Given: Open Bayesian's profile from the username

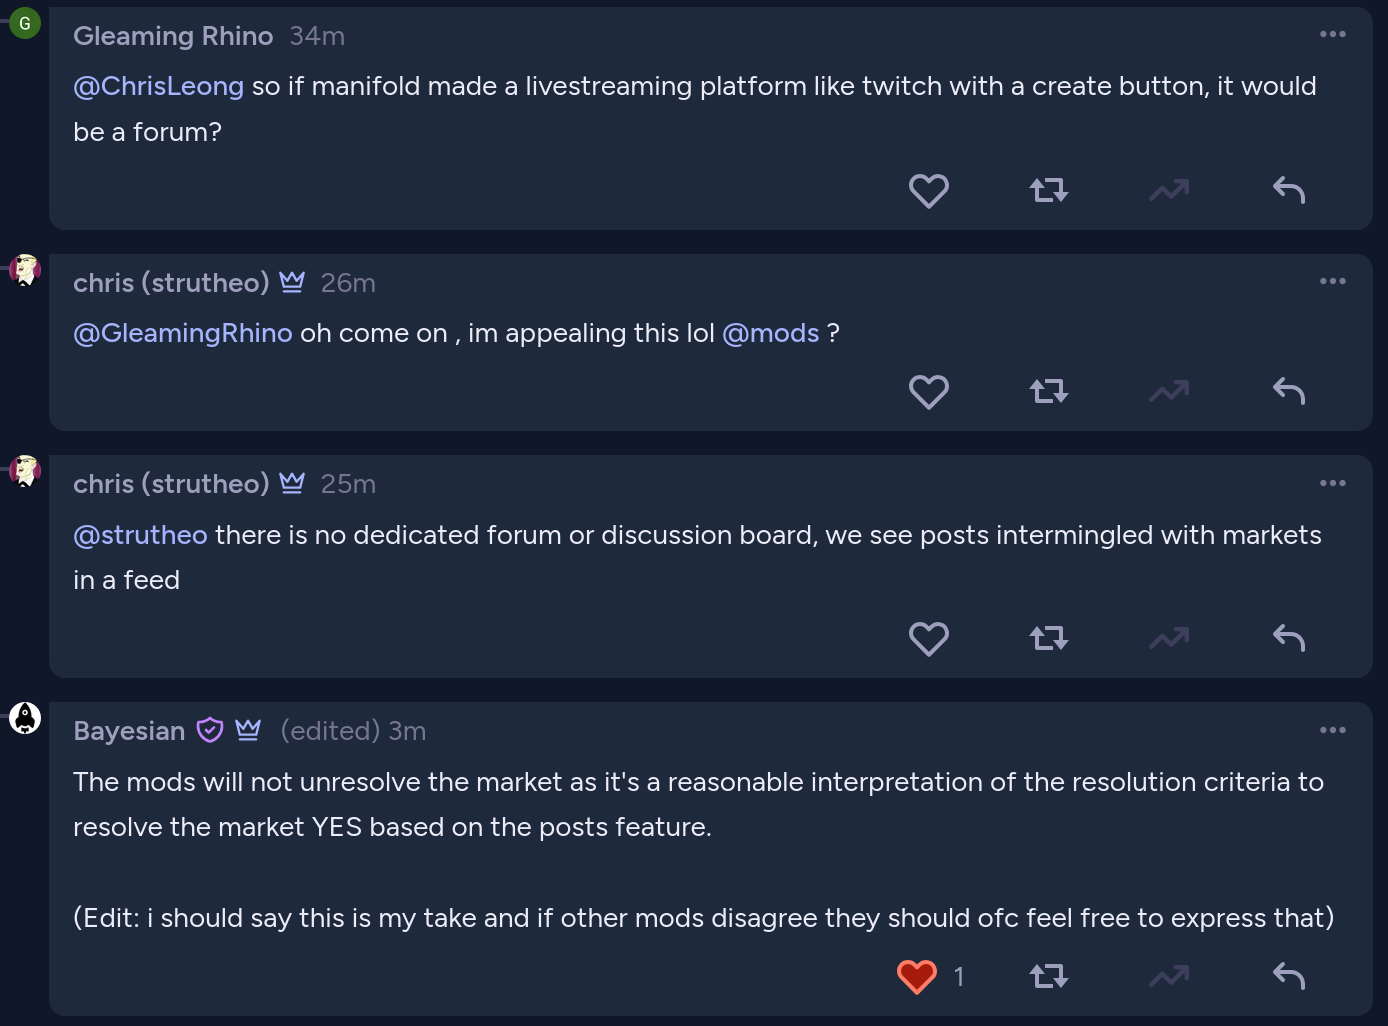Looking at the screenshot, I should click(x=129, y=731).
